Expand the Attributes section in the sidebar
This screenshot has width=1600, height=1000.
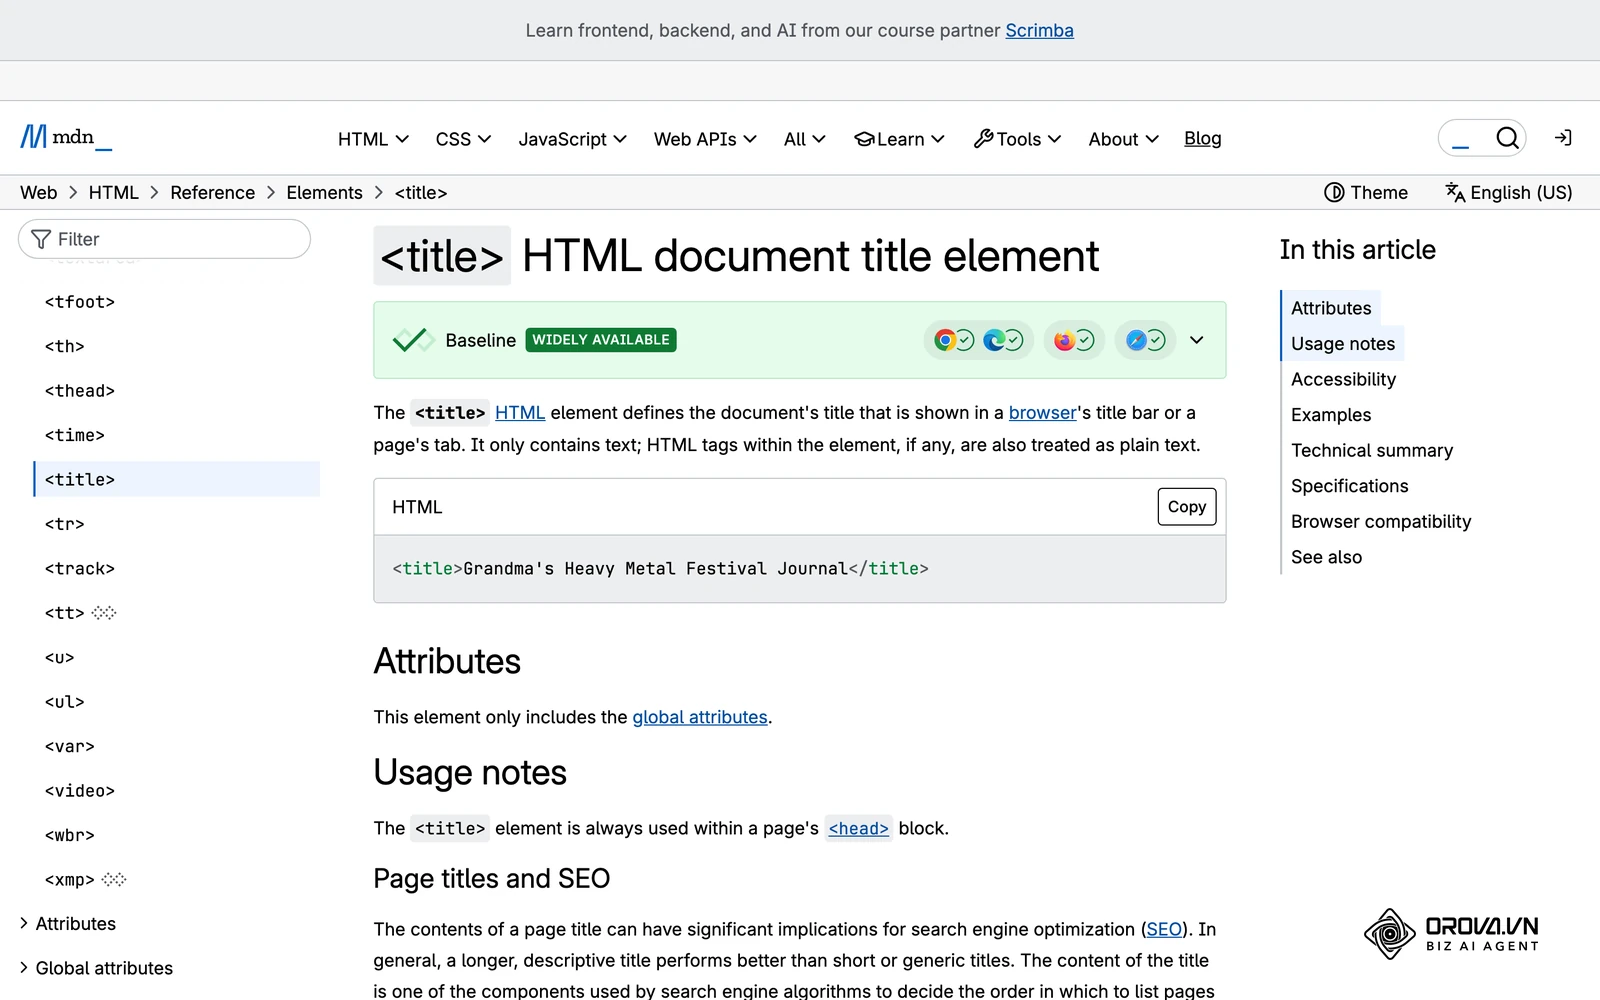tap(67, 924)
